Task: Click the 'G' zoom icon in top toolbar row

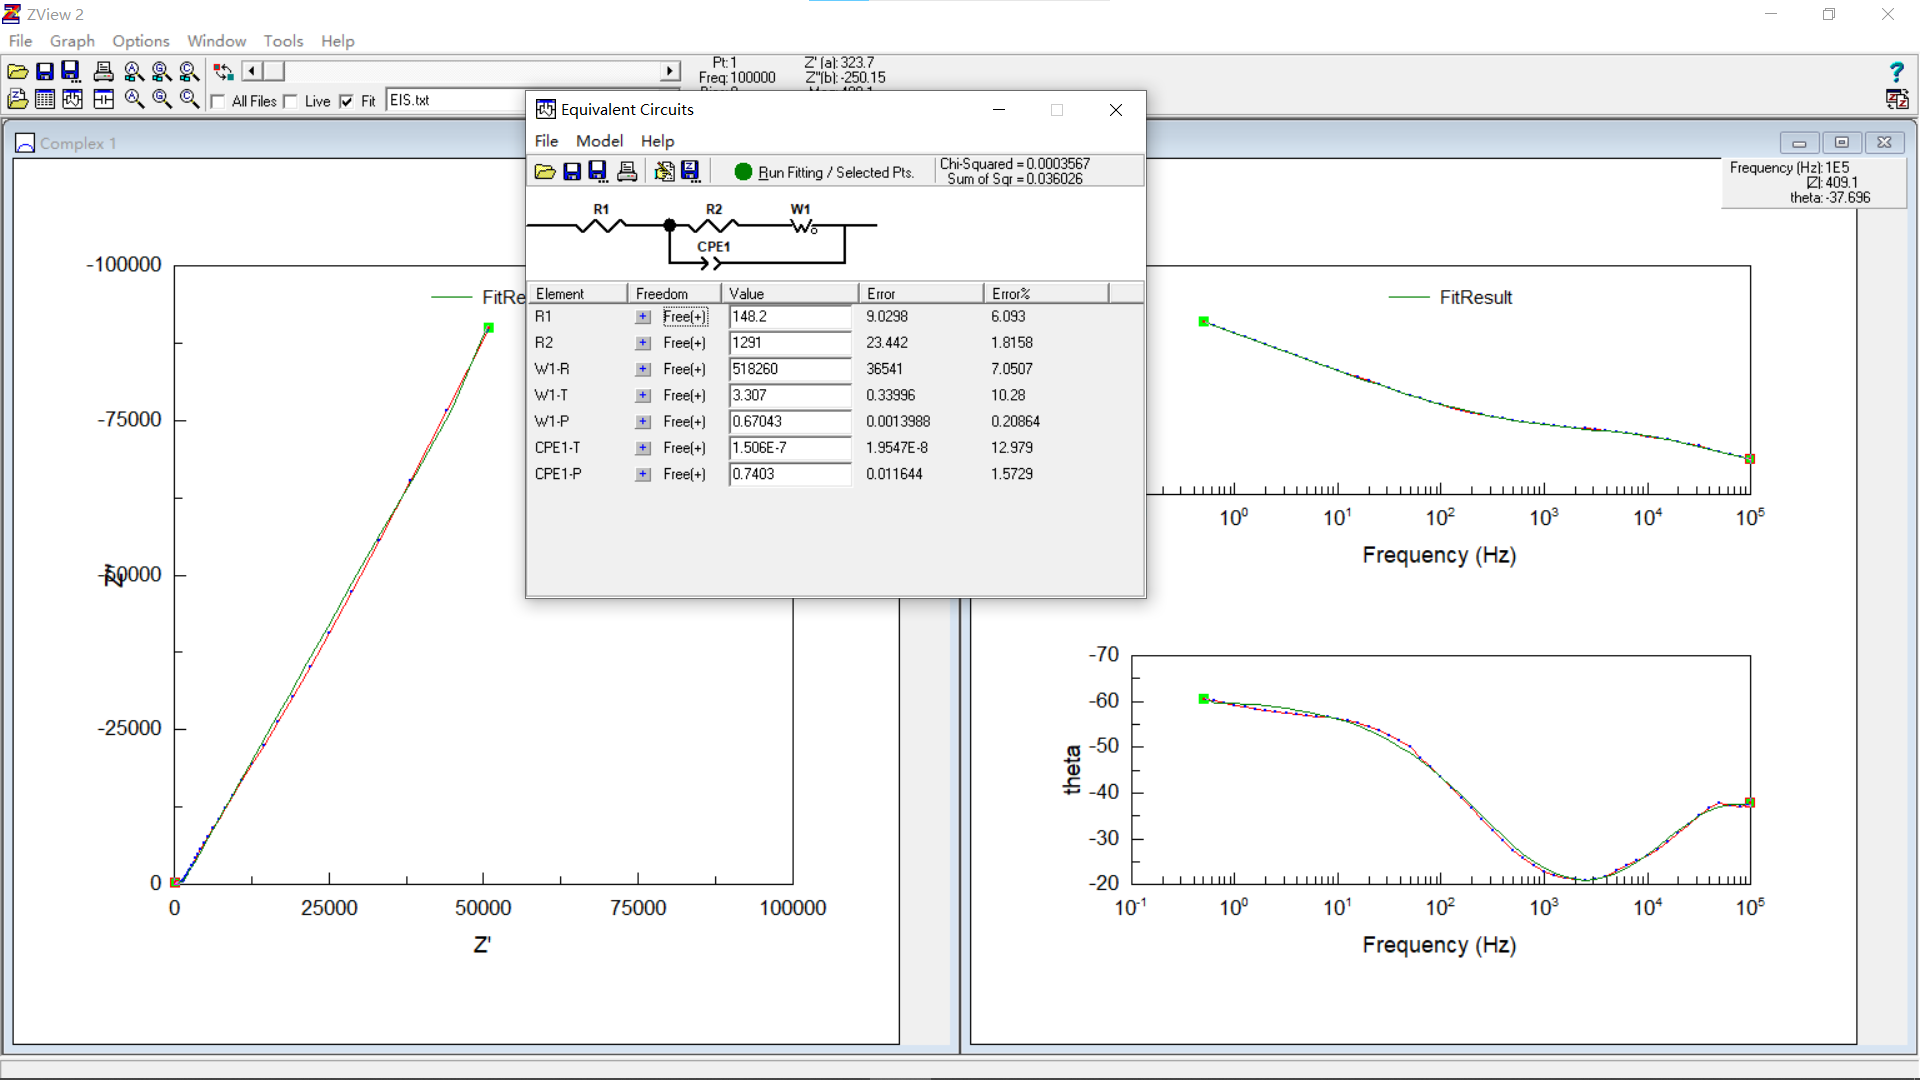Action: 161,71
